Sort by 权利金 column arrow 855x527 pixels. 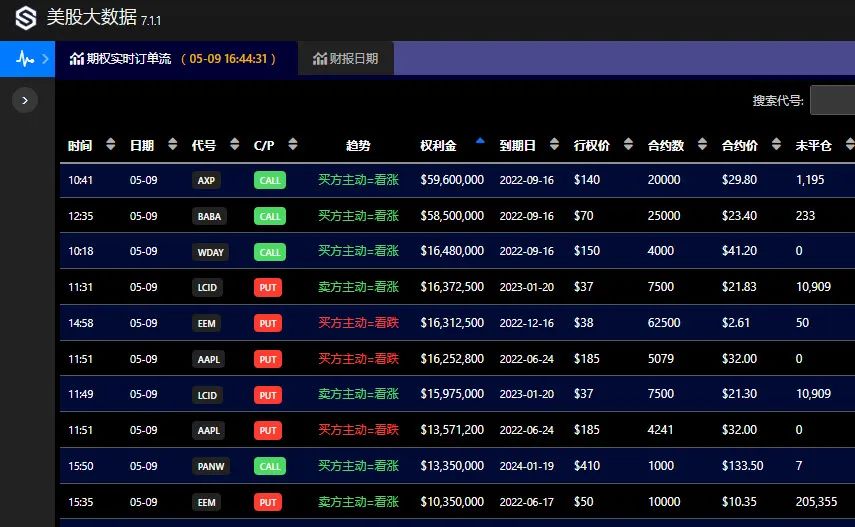pos(480,142)
